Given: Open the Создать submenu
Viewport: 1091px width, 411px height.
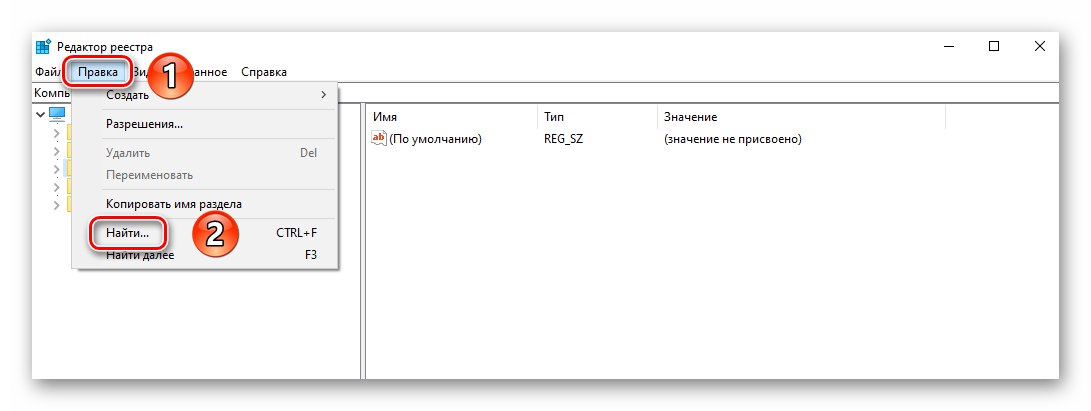Looking at the screenshot, I should point(205,95).
